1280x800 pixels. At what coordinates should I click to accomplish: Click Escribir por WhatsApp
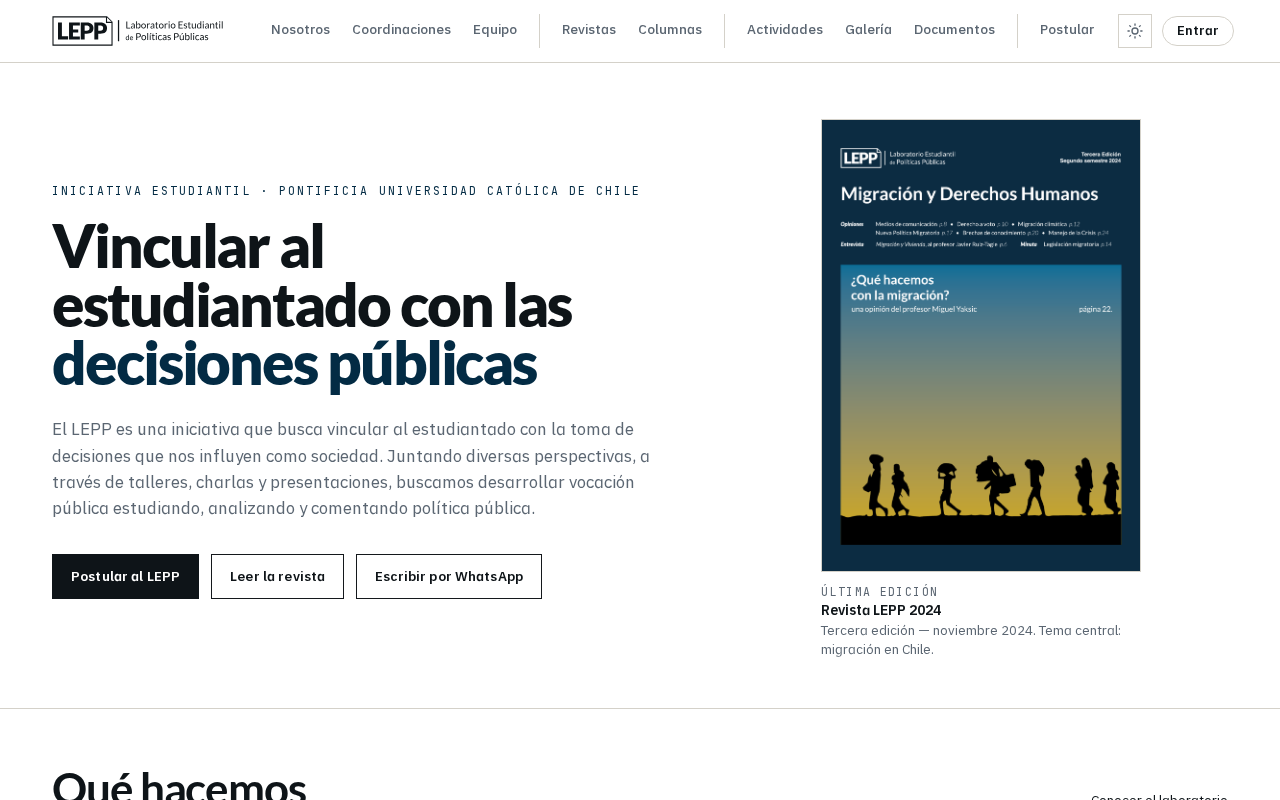[x=449, y=577]
